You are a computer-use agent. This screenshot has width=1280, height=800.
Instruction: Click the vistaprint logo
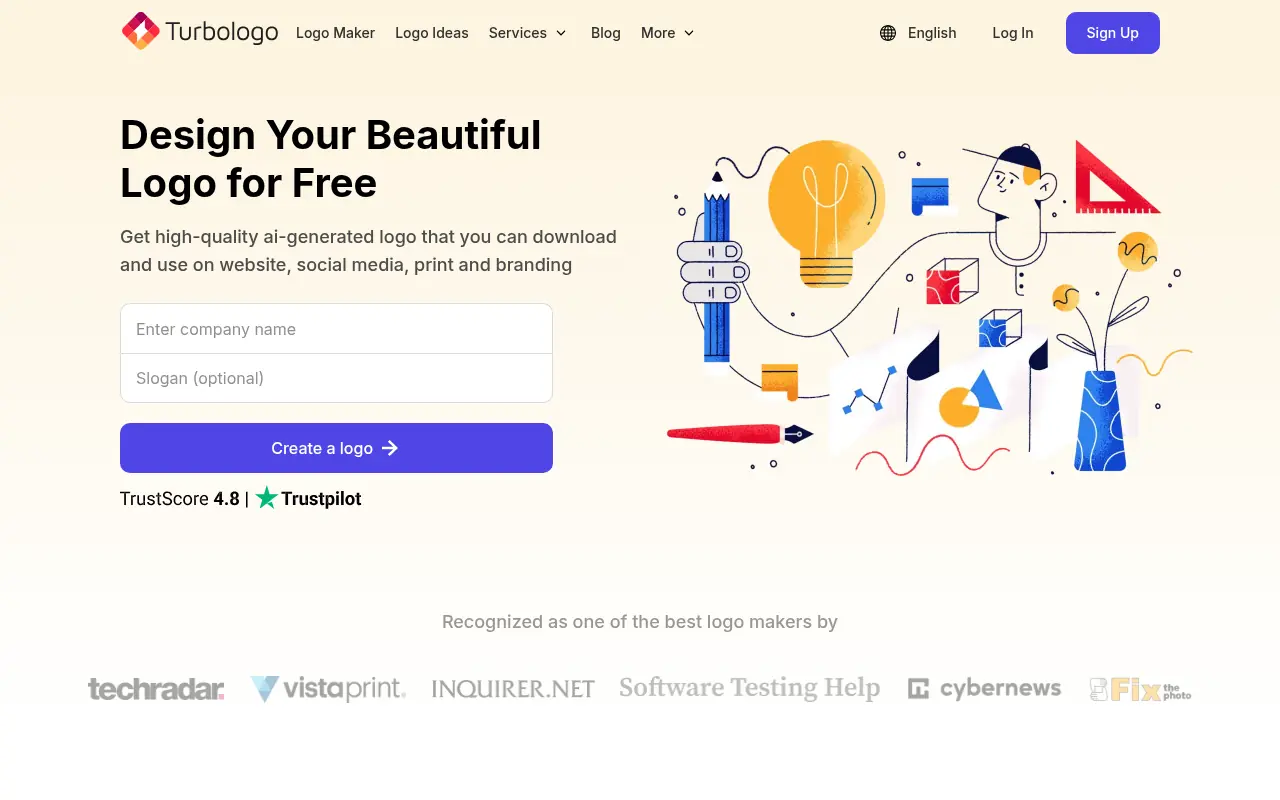[328, 689]
